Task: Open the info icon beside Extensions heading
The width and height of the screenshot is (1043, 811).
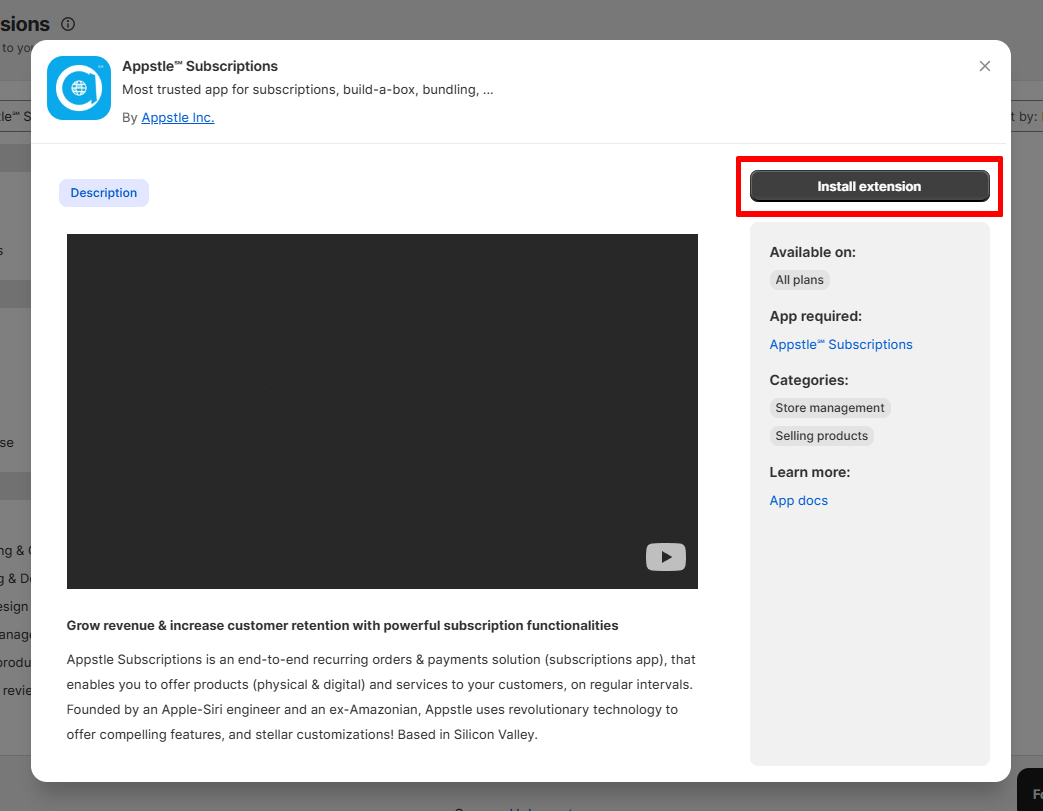Action: (68, 24)
